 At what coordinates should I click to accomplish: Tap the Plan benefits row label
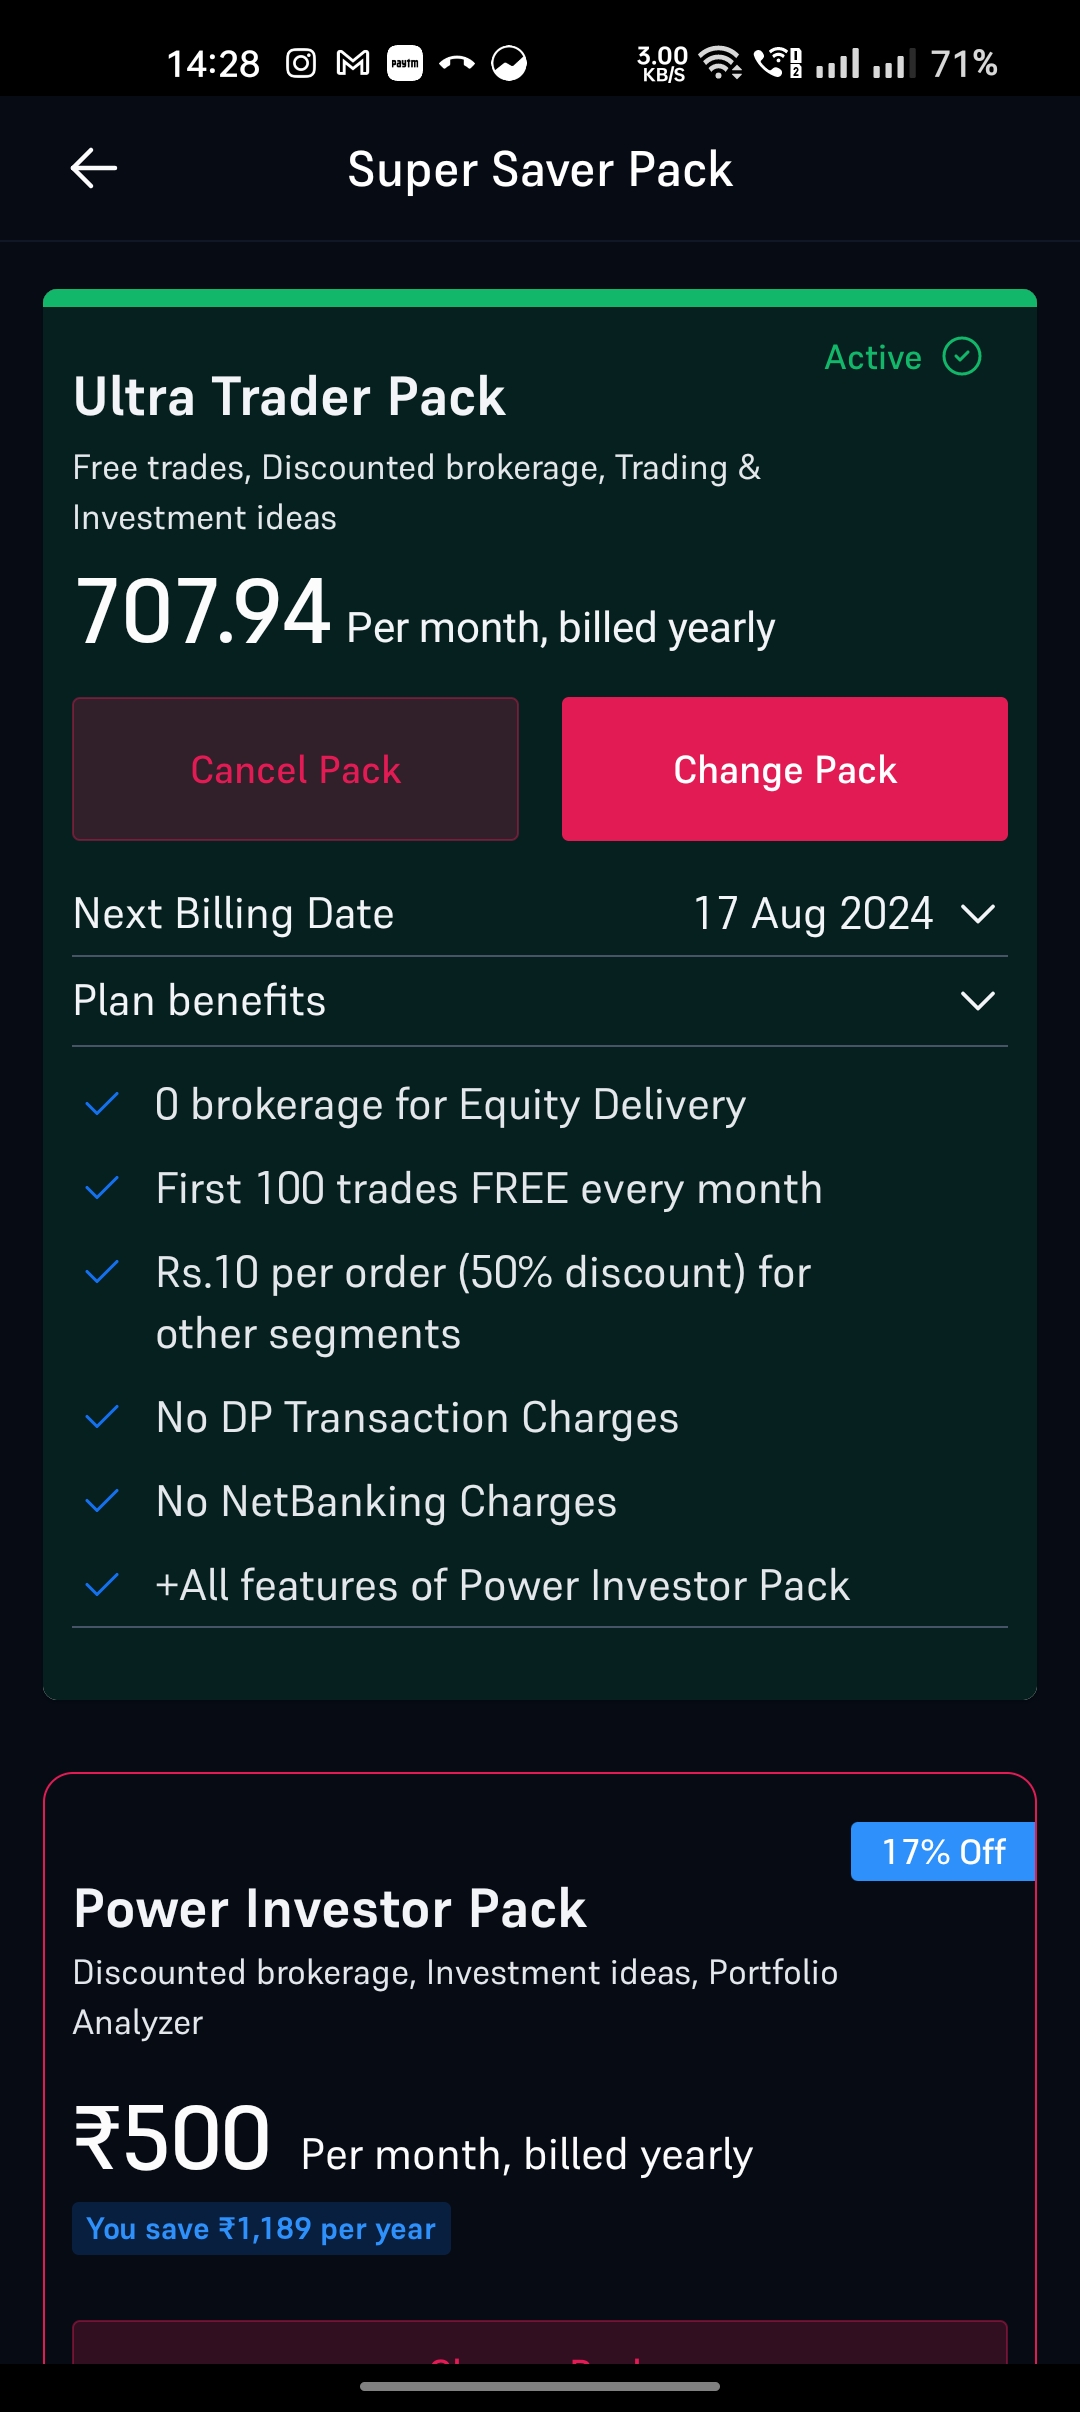(x=200, y=1000)
